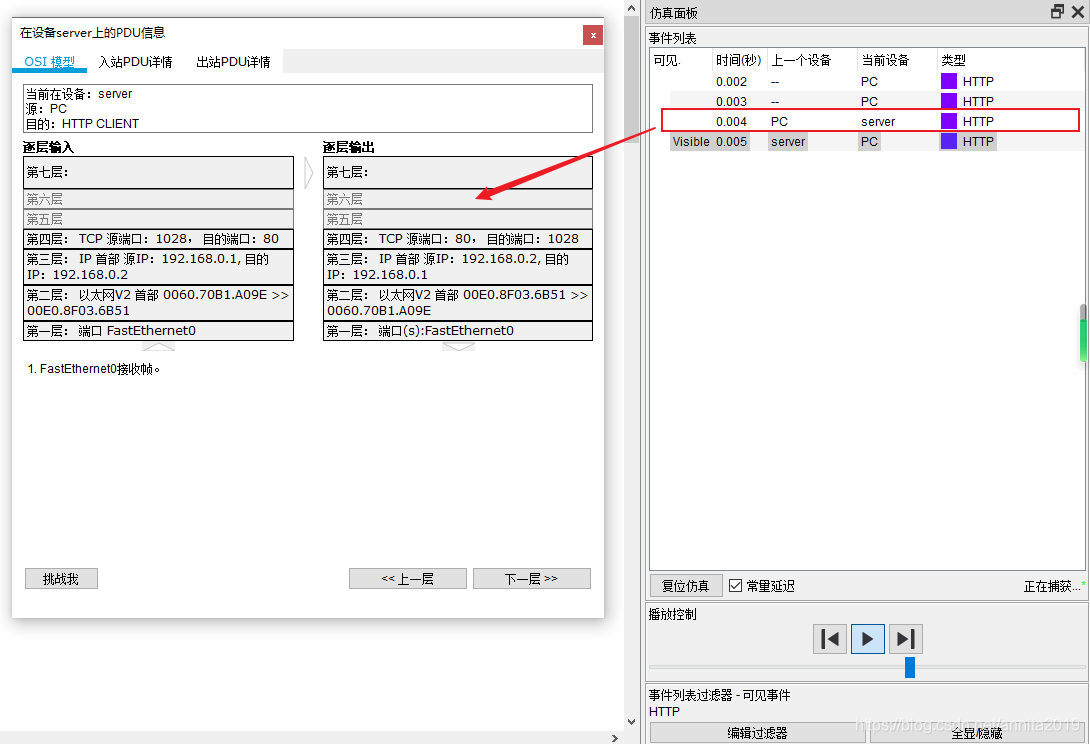Undock the 仿真面板 panel with float icon
The width and height of the screenshot is (1090, 744).
(x=1057, y=11)
